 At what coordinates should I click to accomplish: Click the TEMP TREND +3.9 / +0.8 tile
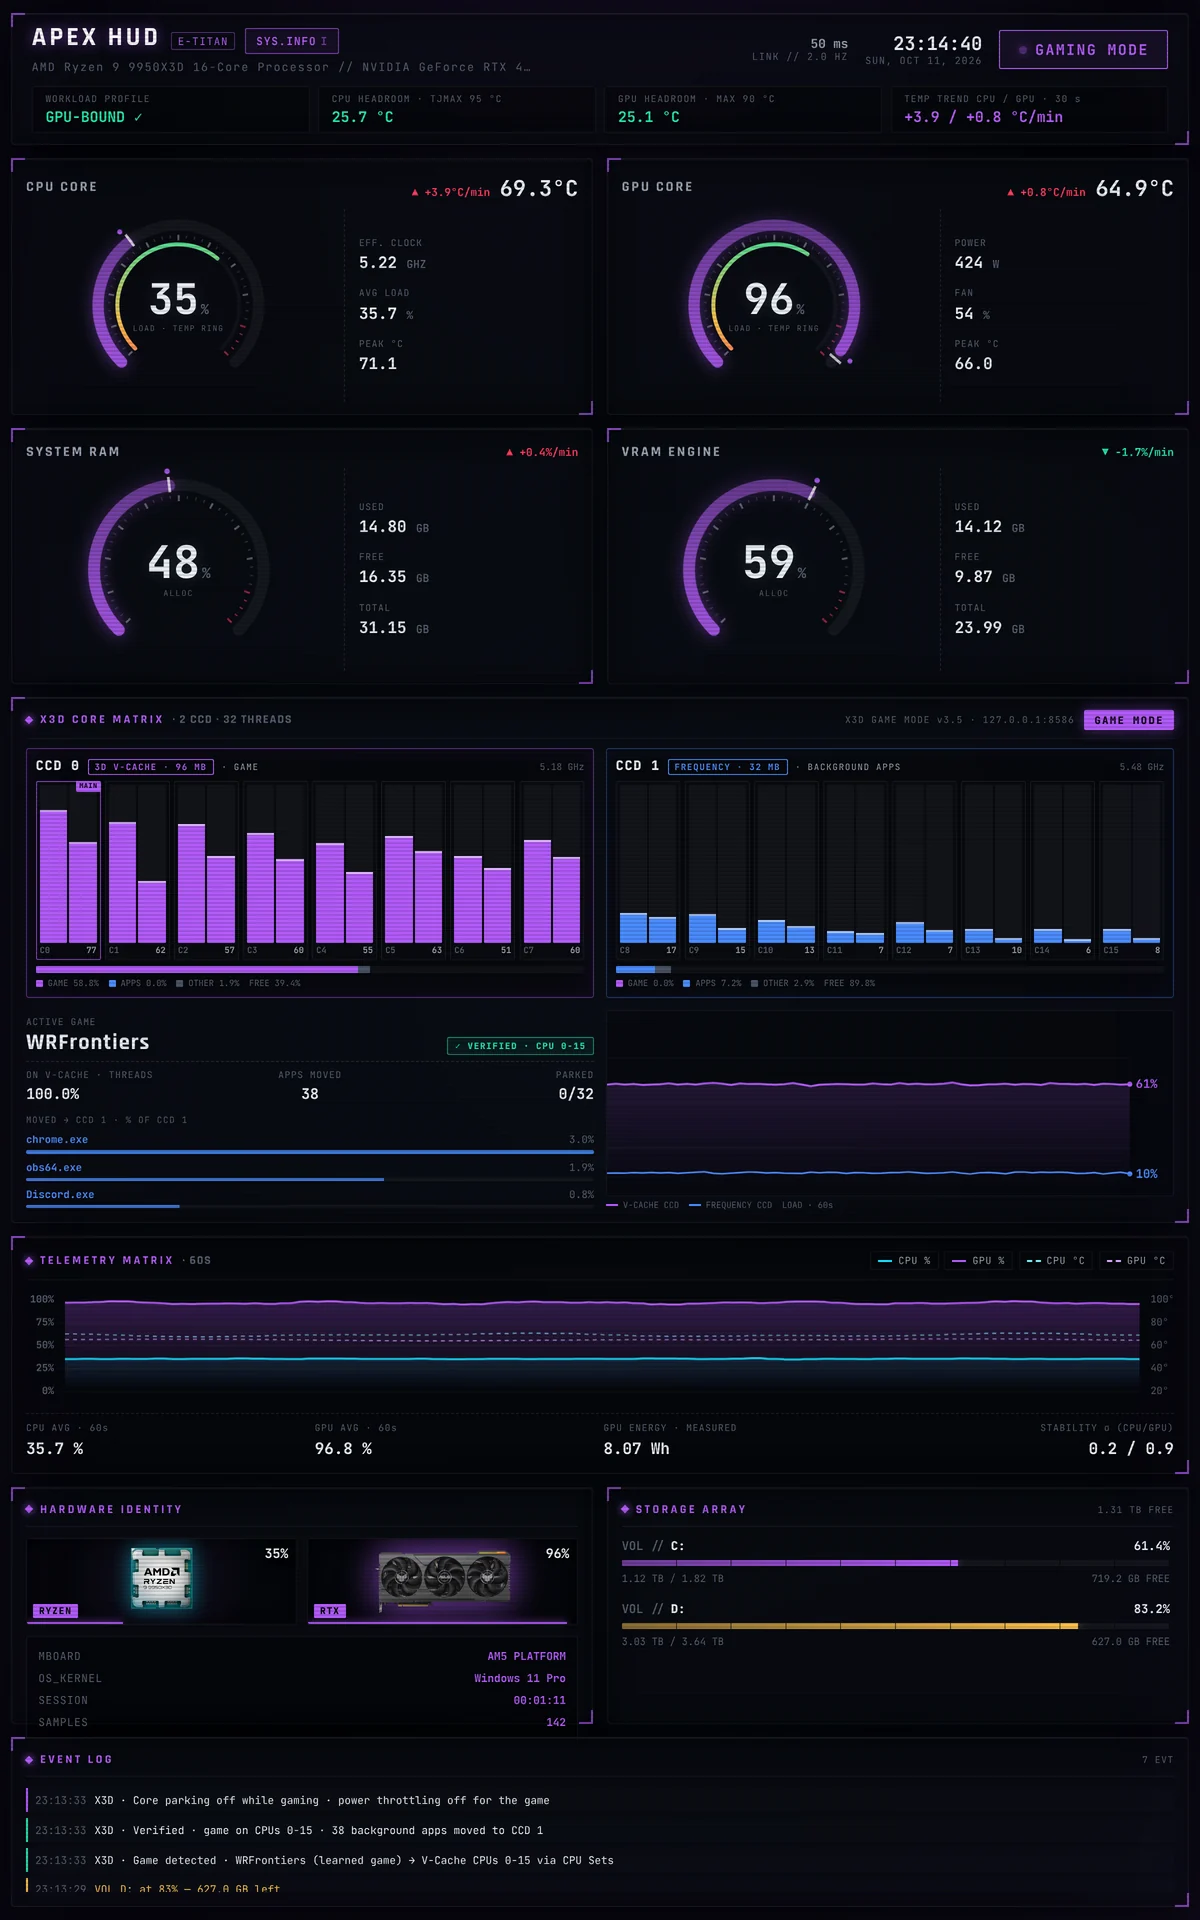click(1029, 109)
